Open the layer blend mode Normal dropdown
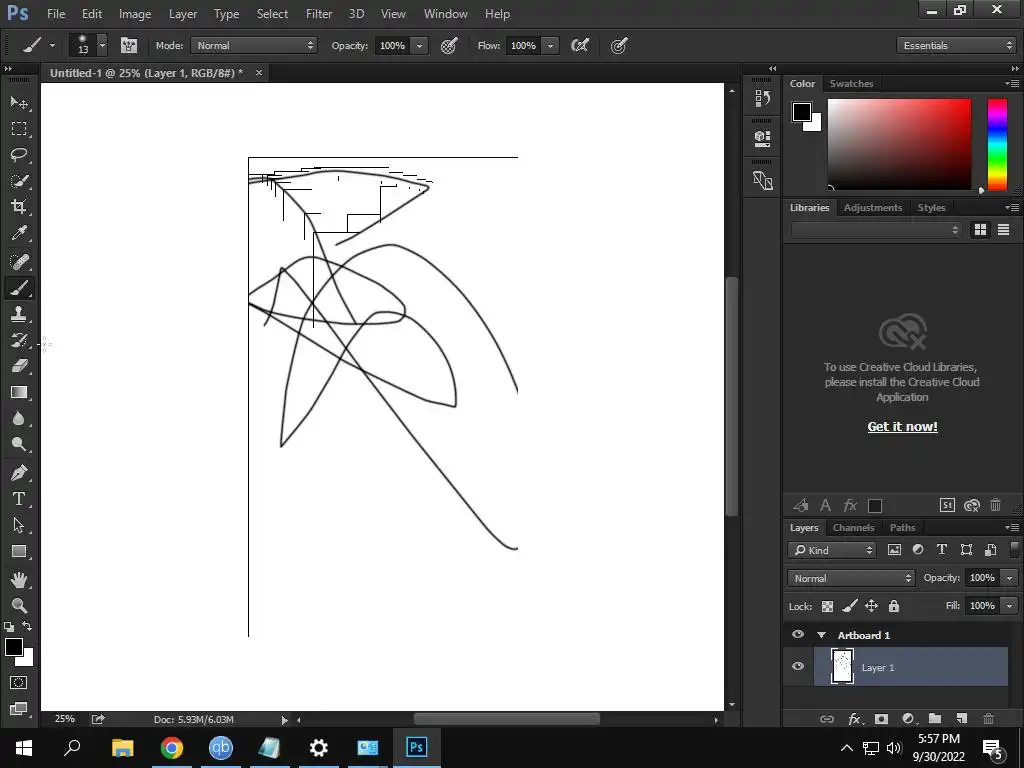1024x768 pixels. (x=851, y=578)
